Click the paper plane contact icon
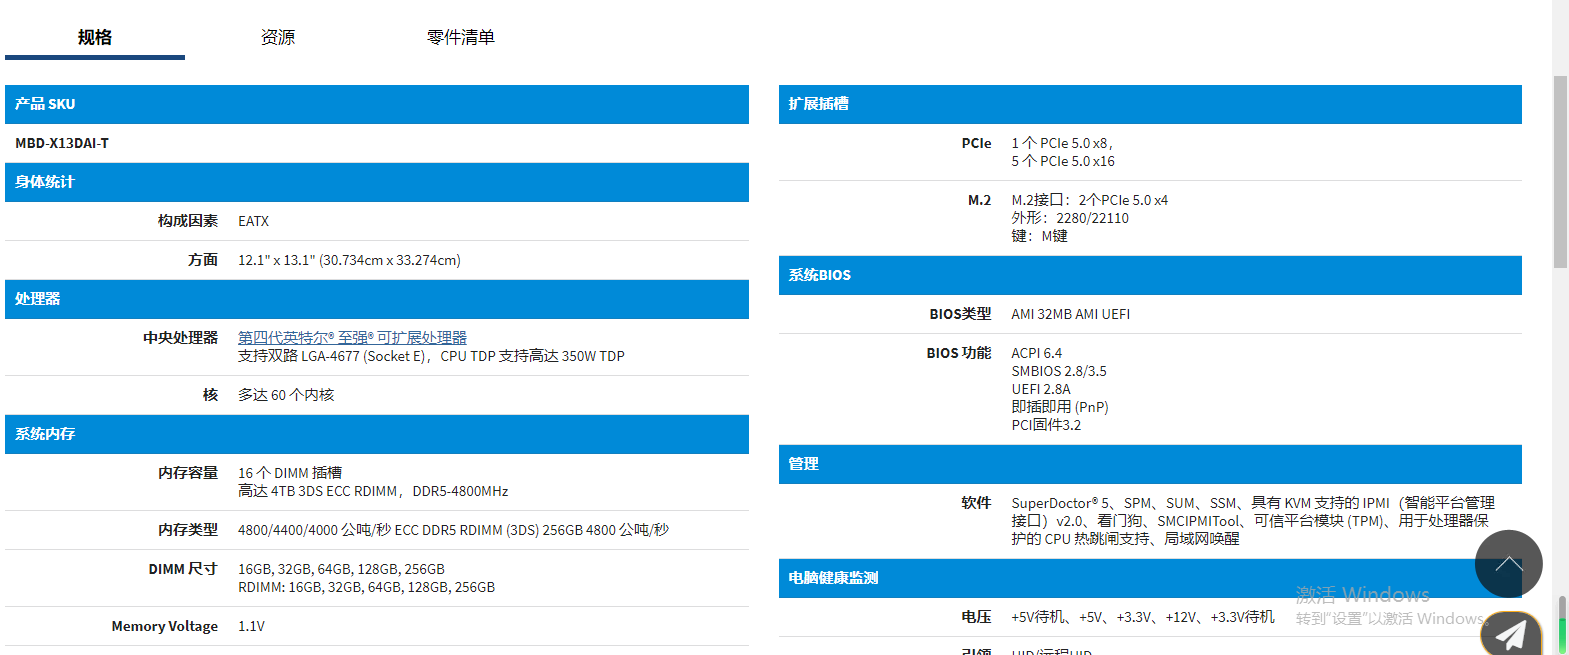 coord(1510,634)
